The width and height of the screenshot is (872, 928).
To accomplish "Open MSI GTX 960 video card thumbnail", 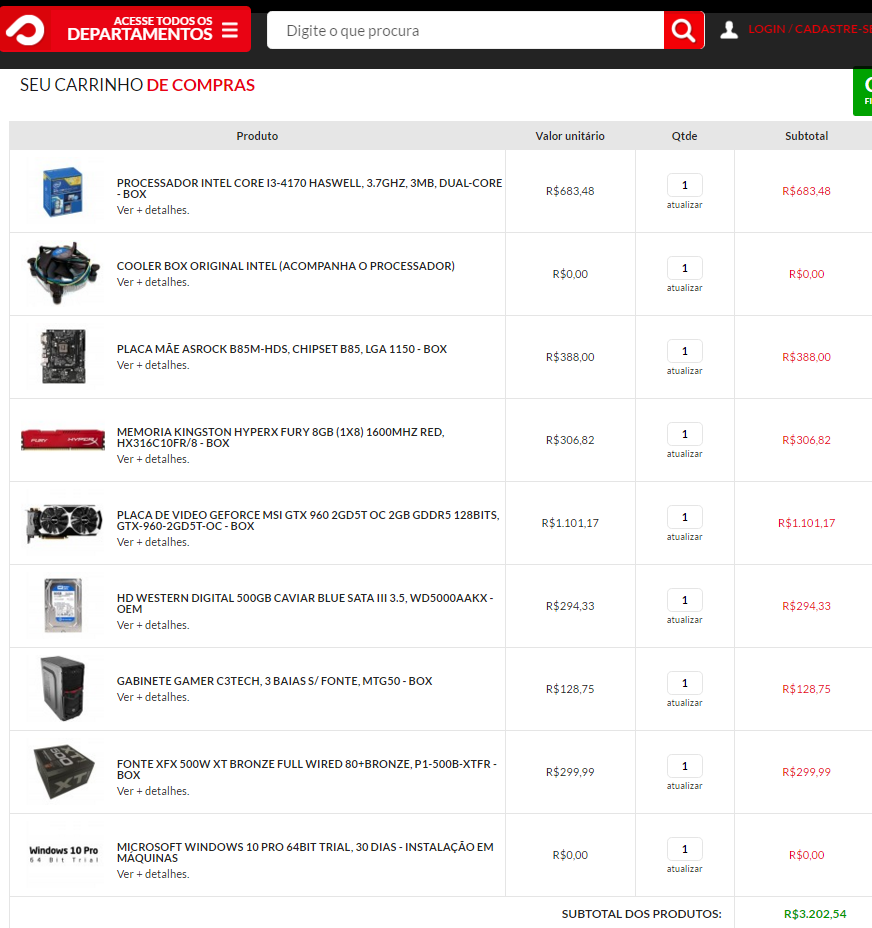I will tap(63, 523).
